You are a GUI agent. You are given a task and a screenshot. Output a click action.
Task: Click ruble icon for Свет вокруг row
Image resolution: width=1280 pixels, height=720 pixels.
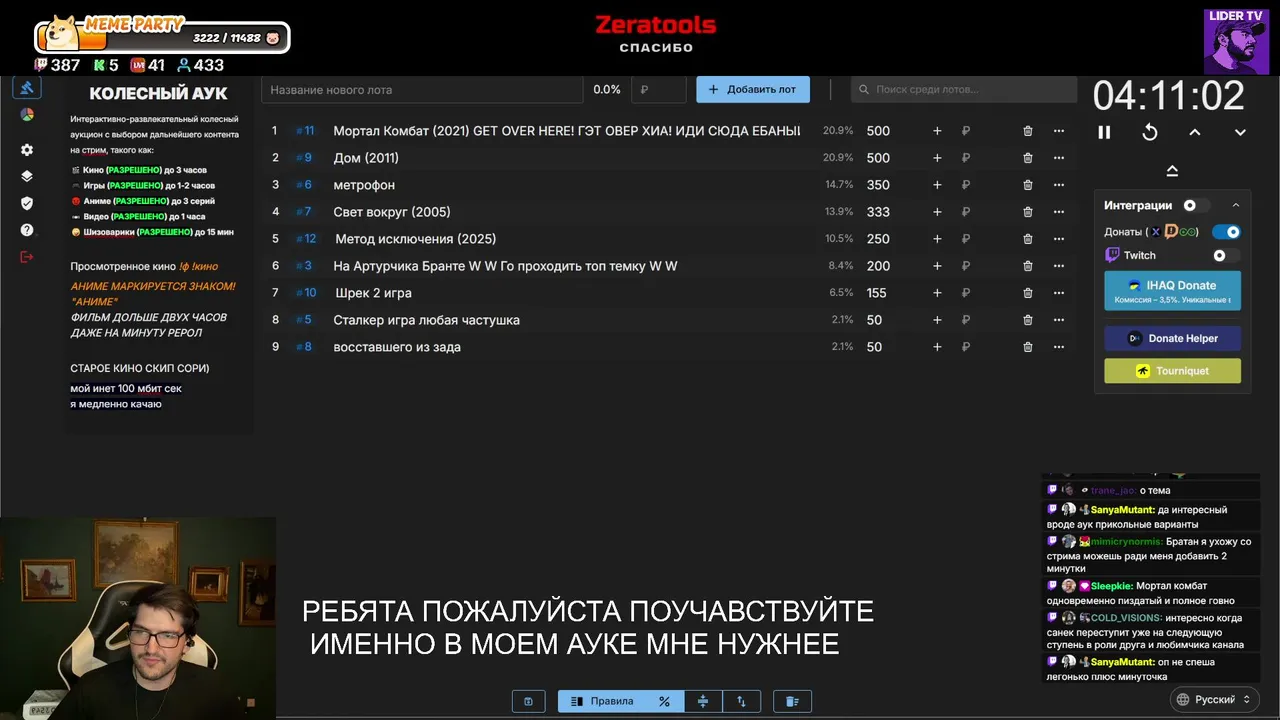click(966, 212)
